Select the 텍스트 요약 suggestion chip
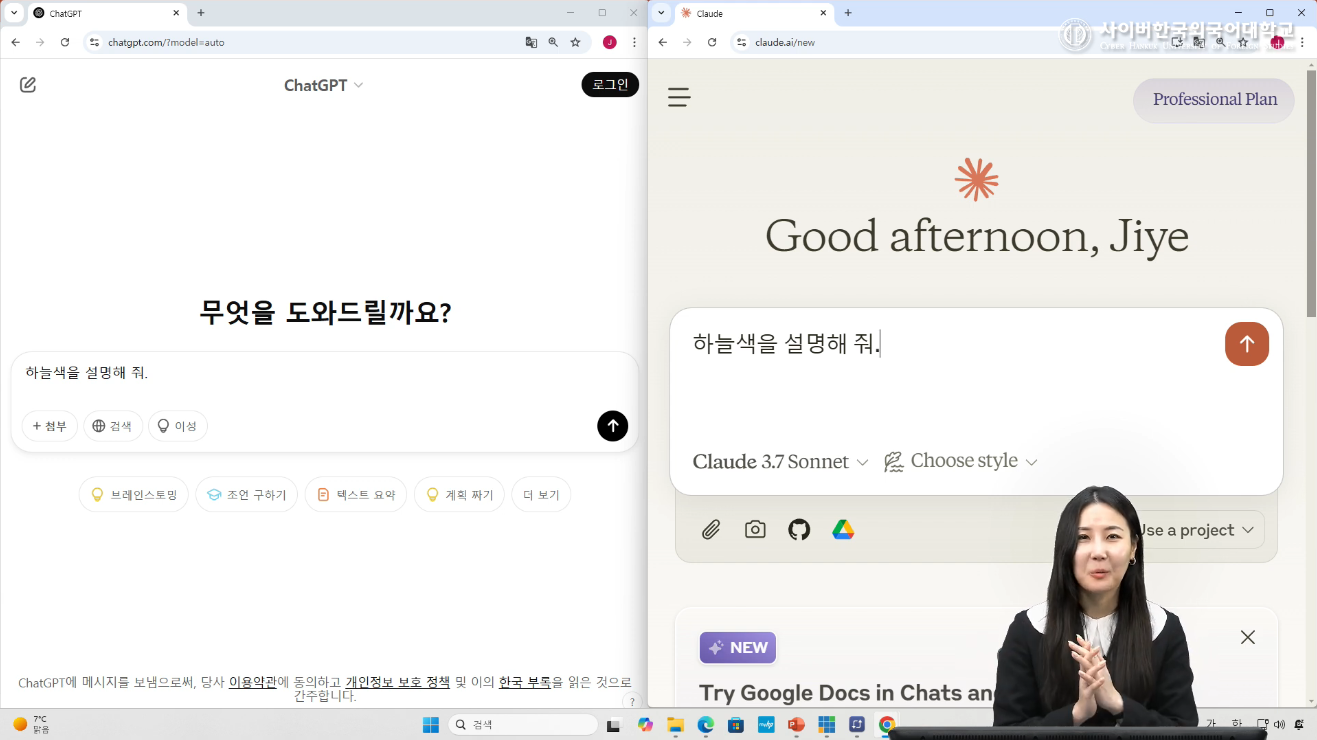1317x740 pixels. 356,494
